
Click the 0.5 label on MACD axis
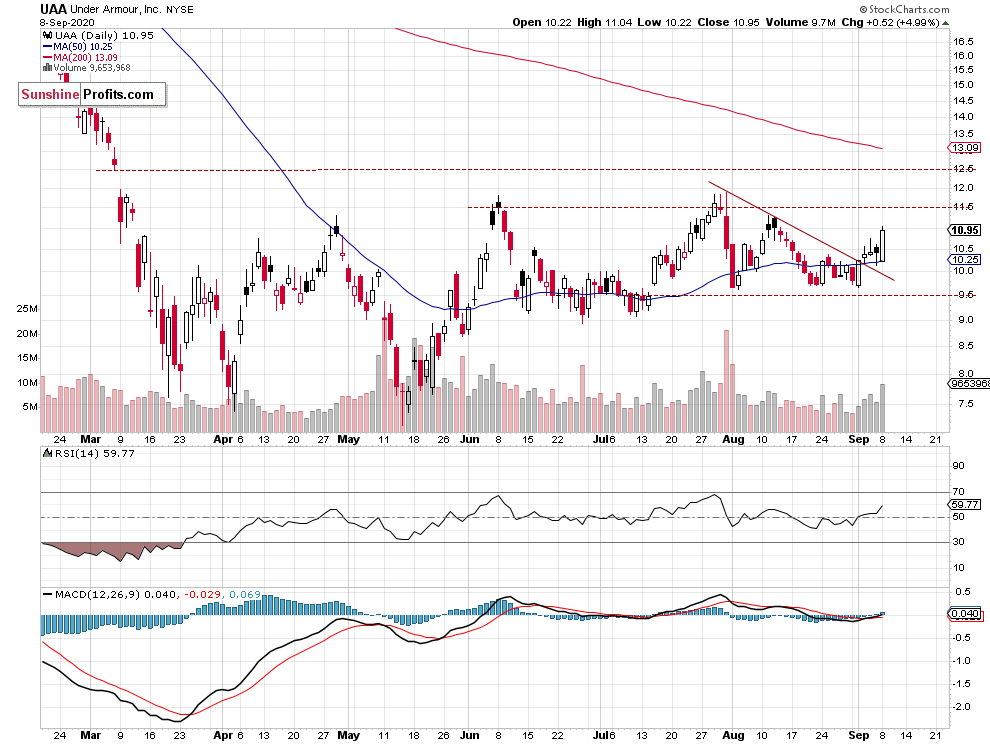(x=963, y=592)
